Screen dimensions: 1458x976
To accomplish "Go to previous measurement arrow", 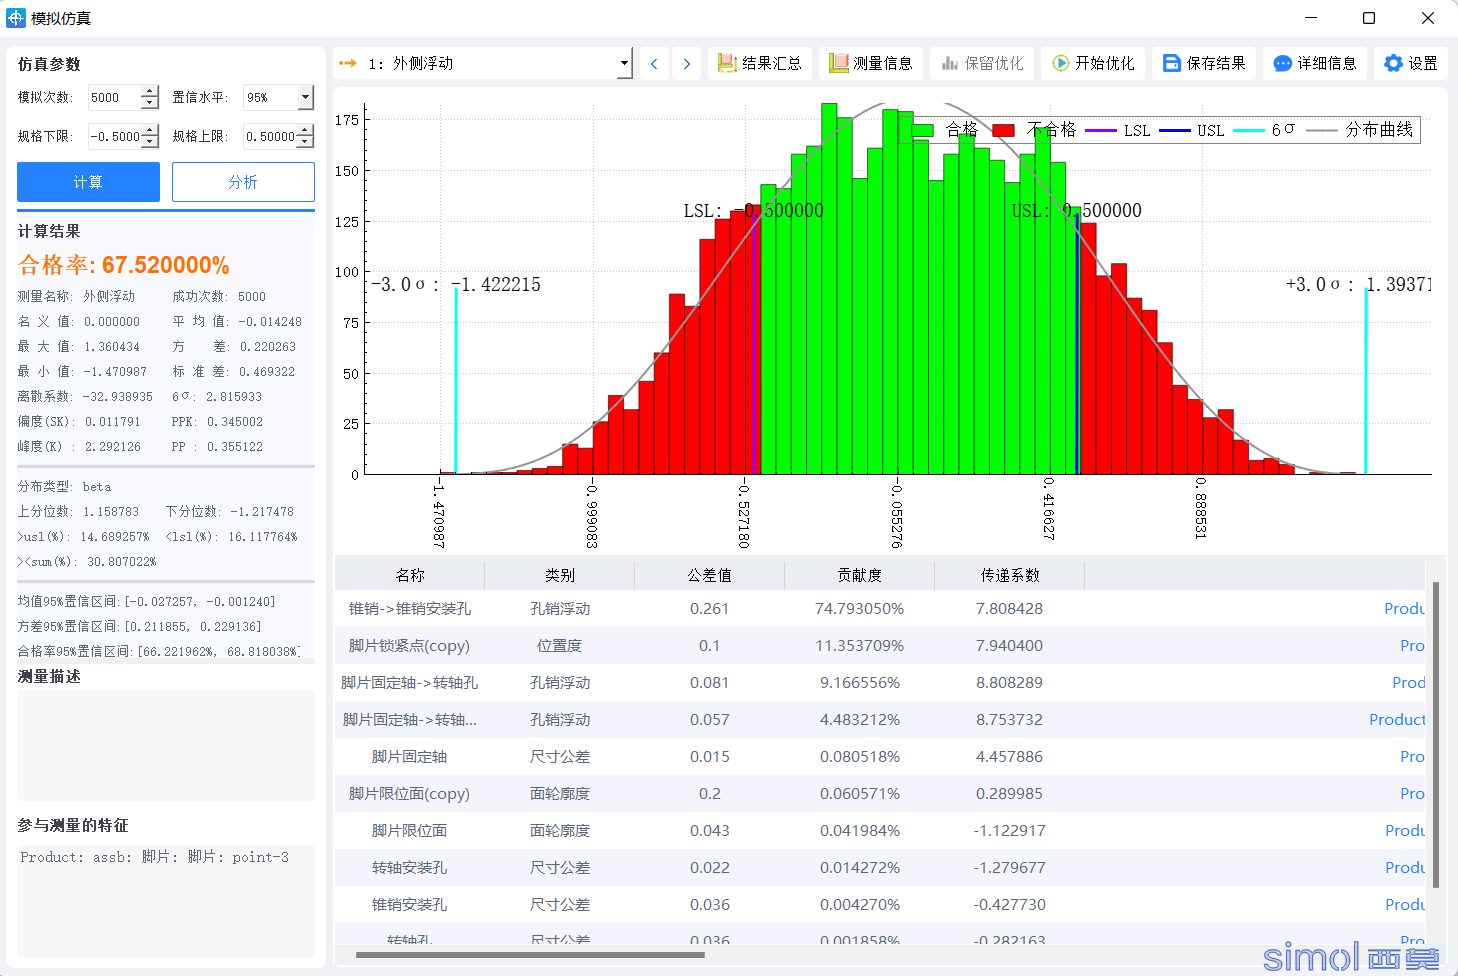I will (654, 63).
